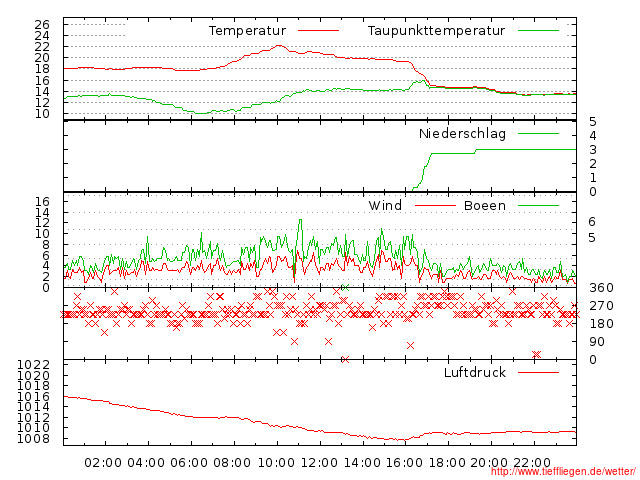The width and height of the screenshot is (640, 480).
Task: Click the green Taupunkttemperatur legend line sample
Action: [x=538, y=31]
